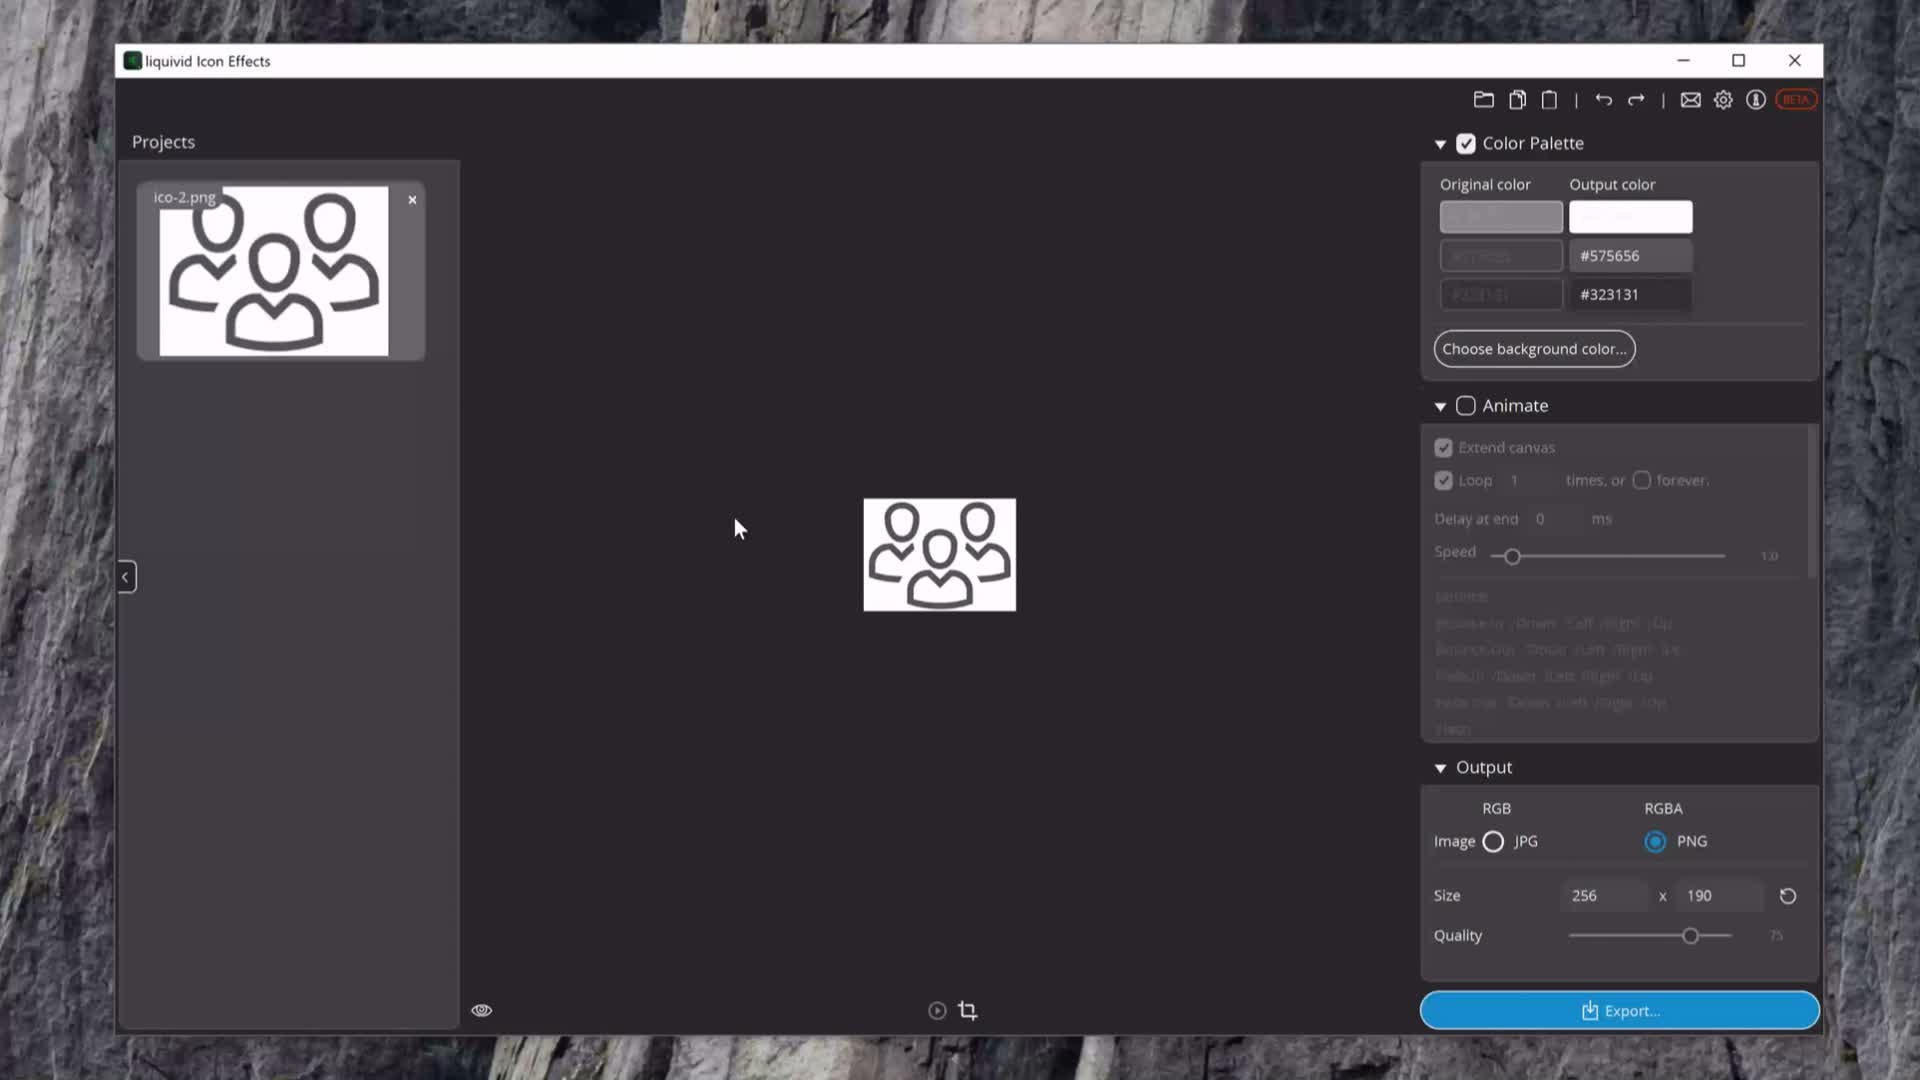The image size is (1920, 1080).
Task: Click Choose background color button
Action: pyautogui.click(x=1534, y=349)
